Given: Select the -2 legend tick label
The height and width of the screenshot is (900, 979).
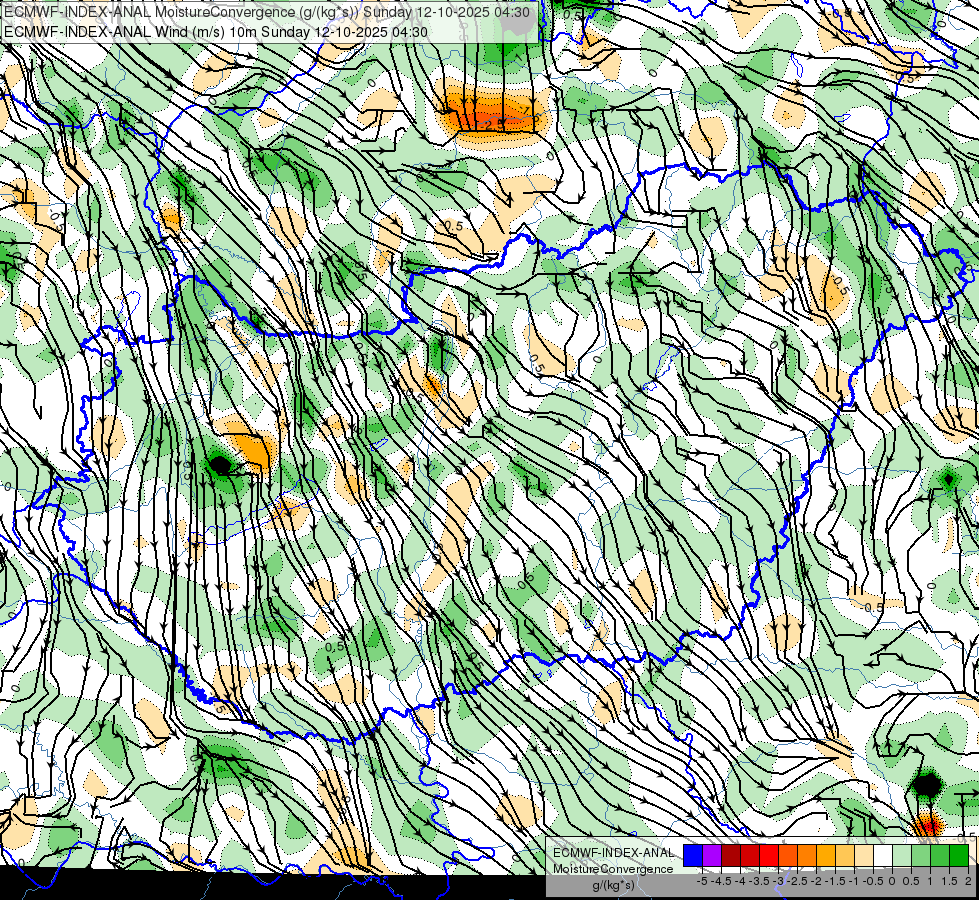Looking at the screenshot, I should point(817,881).
